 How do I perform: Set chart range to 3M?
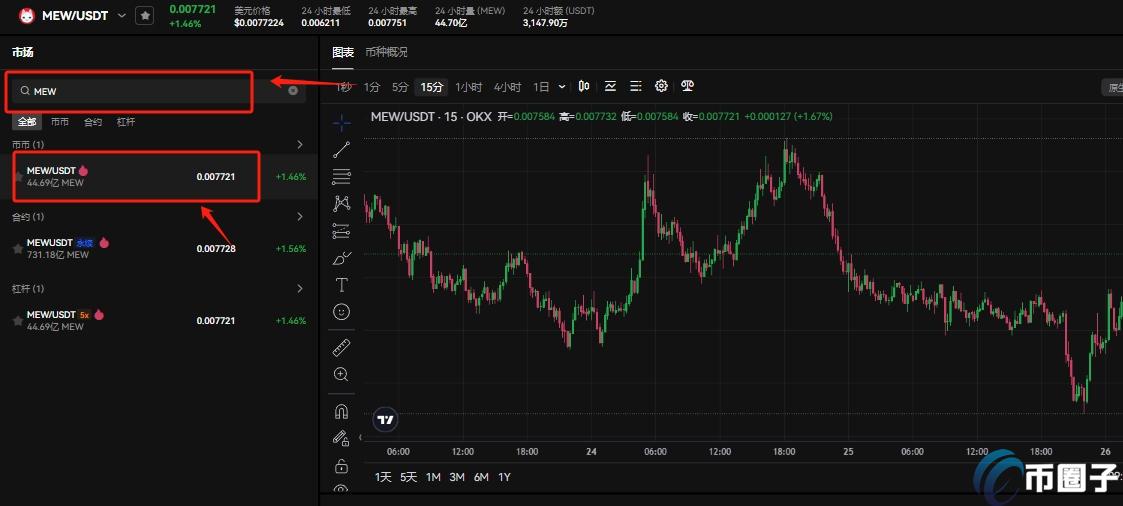click(457, 477)
